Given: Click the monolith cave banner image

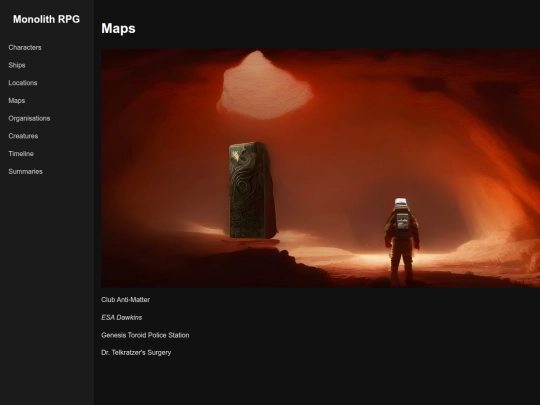Looking at the screenshot, I should (320, 168).
